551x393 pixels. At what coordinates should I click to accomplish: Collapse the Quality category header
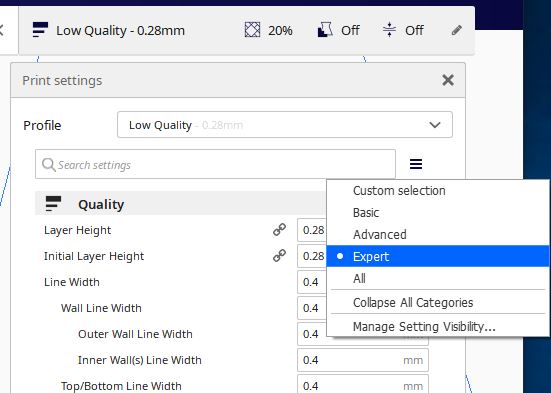181,204
